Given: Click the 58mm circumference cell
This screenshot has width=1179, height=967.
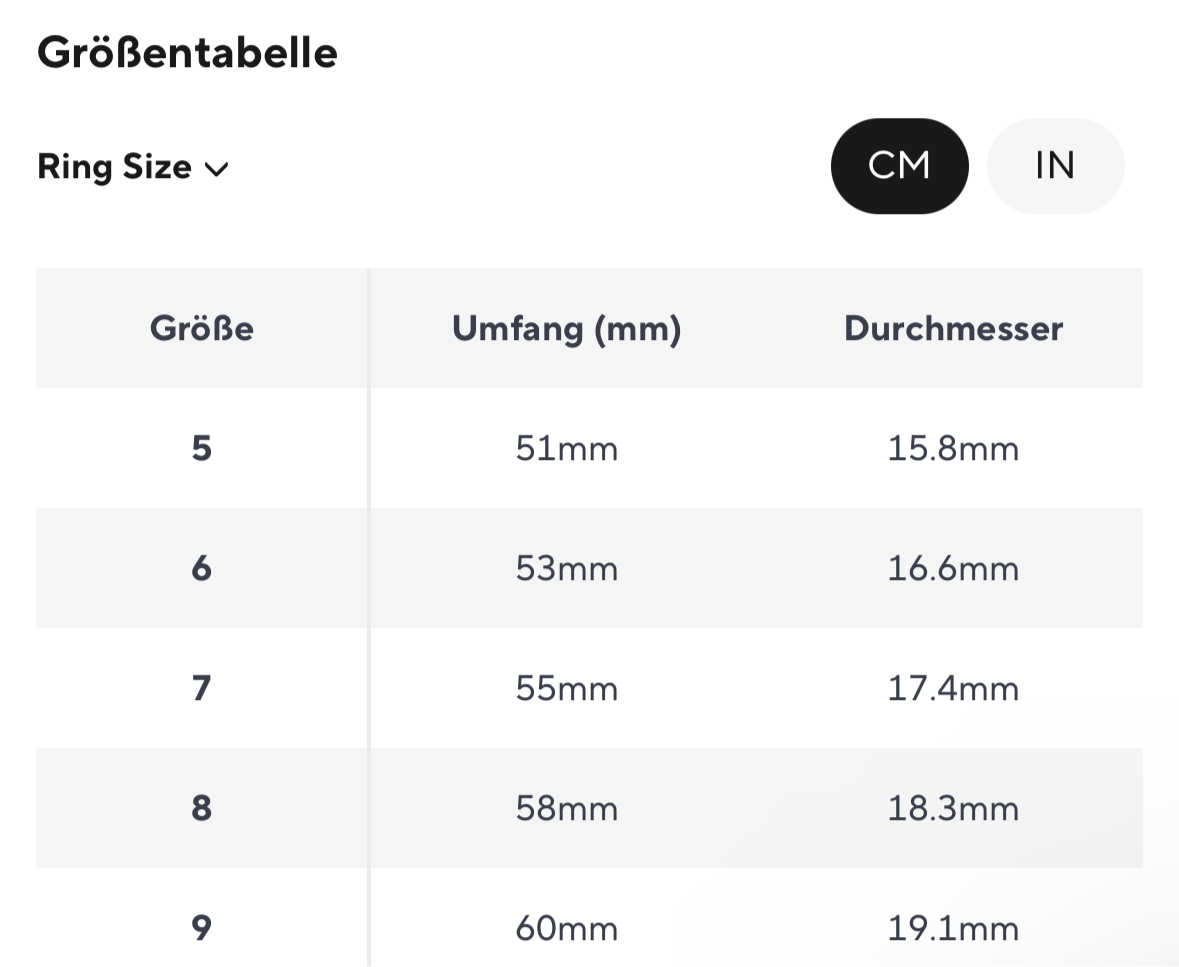Looking at the screenshot, I should [567, 808].
